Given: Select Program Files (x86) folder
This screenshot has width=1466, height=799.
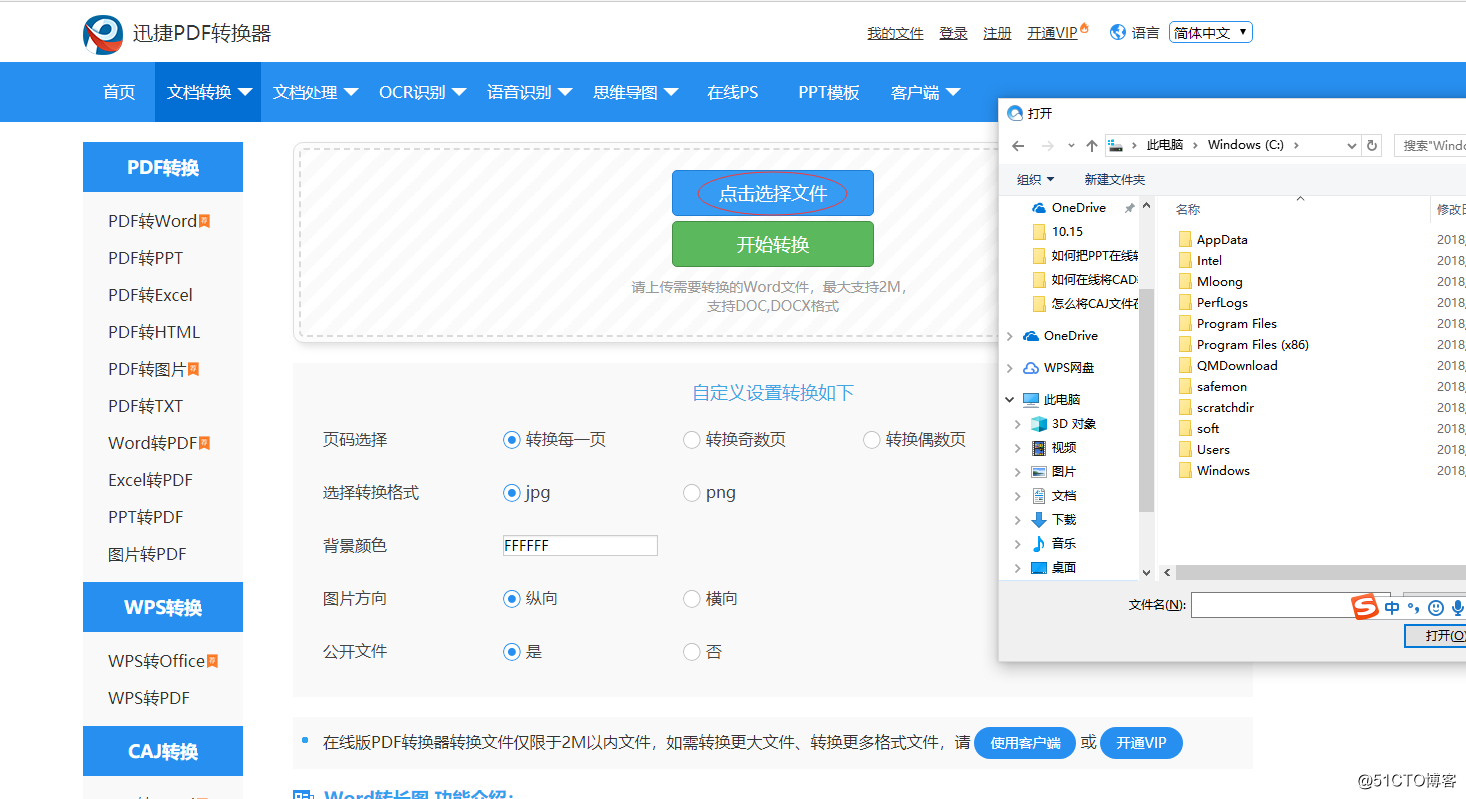Looking at the screenshot, I should click(1243, 345).
